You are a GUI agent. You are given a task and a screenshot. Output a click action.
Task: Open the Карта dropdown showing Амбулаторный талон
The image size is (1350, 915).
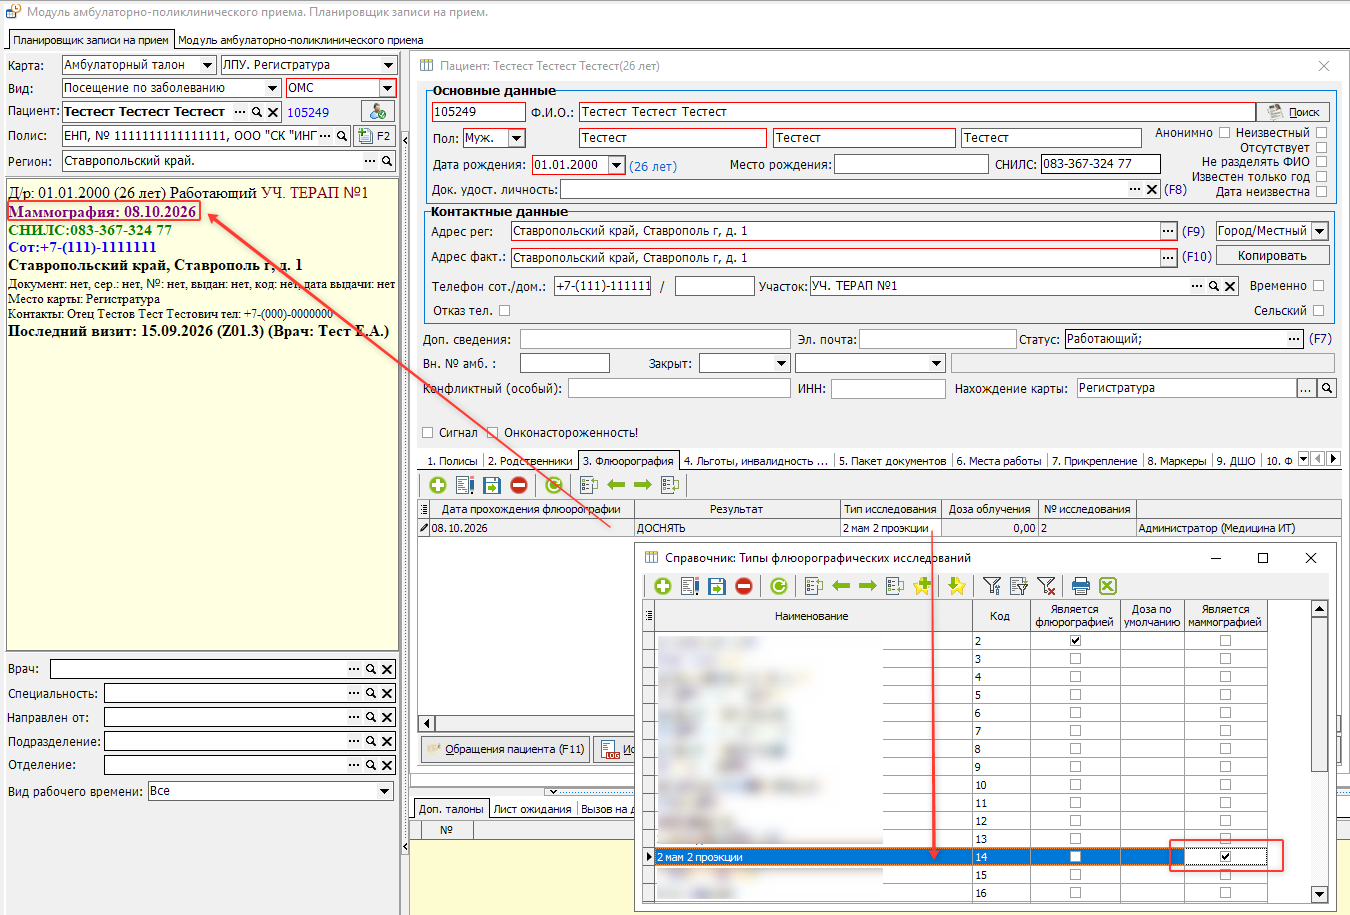[x=207, y=65]
